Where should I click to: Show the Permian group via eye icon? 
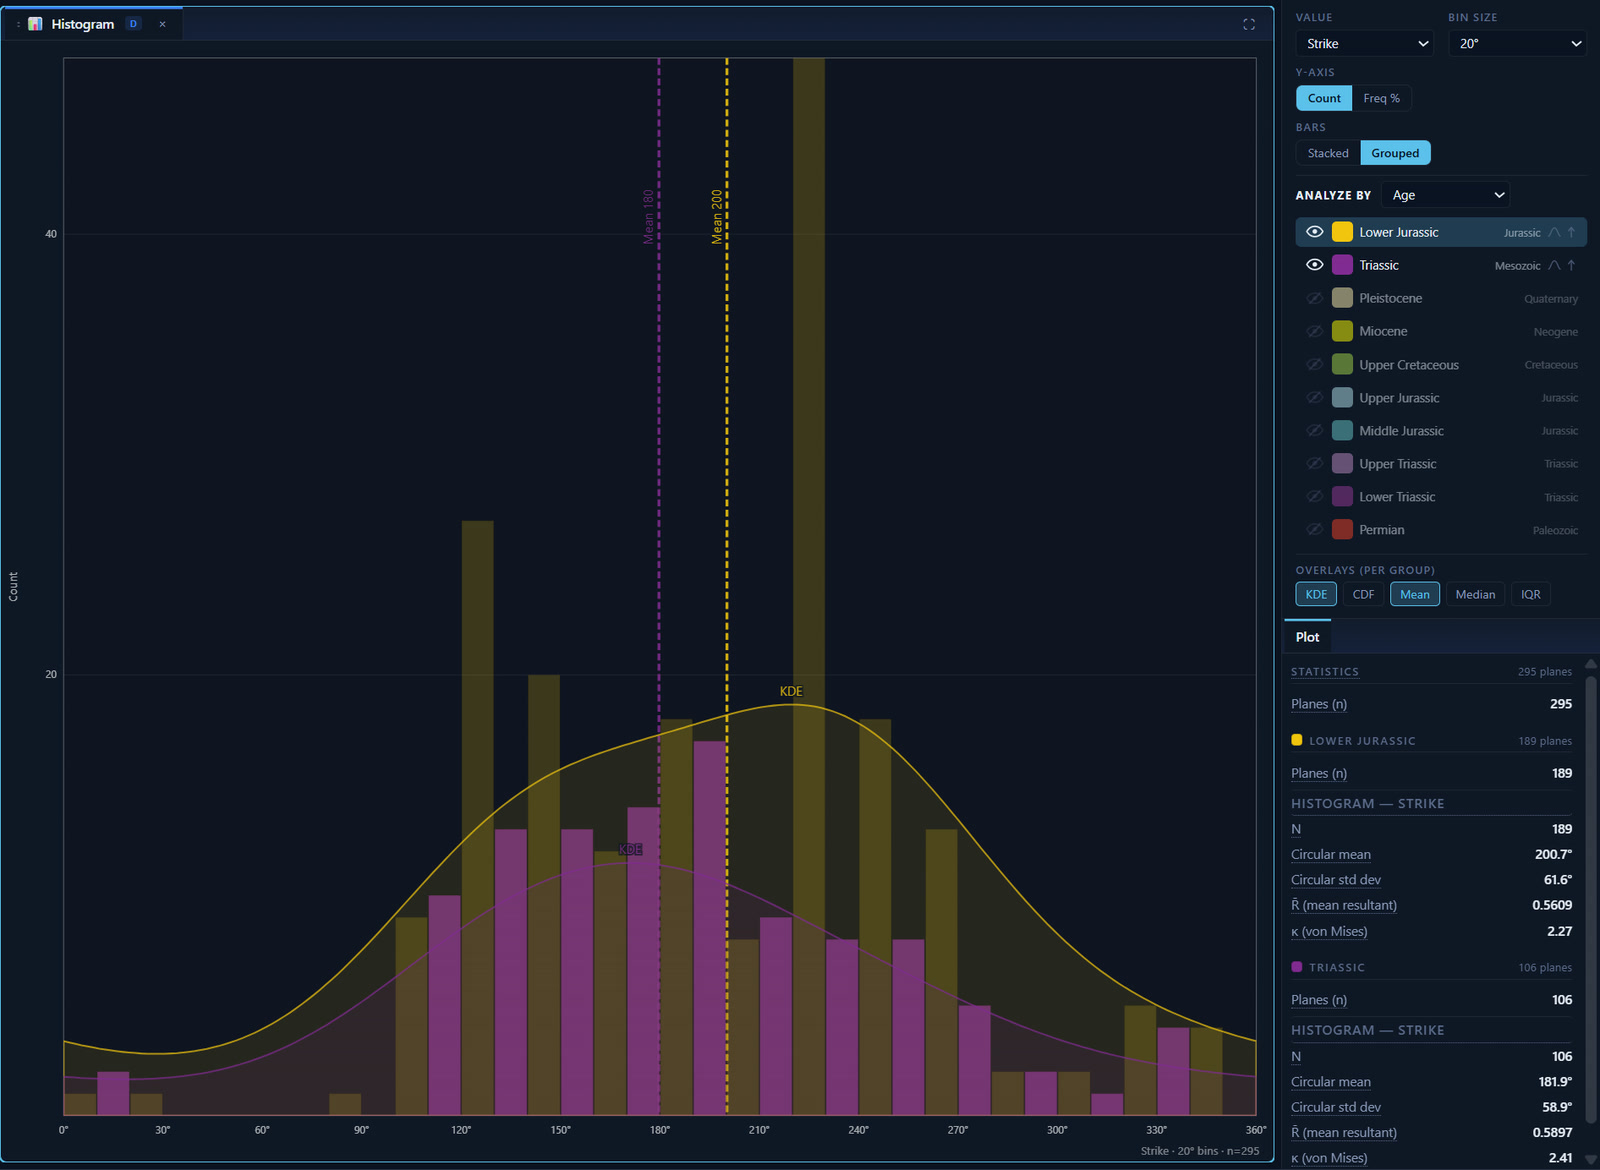pos(1315,529)
